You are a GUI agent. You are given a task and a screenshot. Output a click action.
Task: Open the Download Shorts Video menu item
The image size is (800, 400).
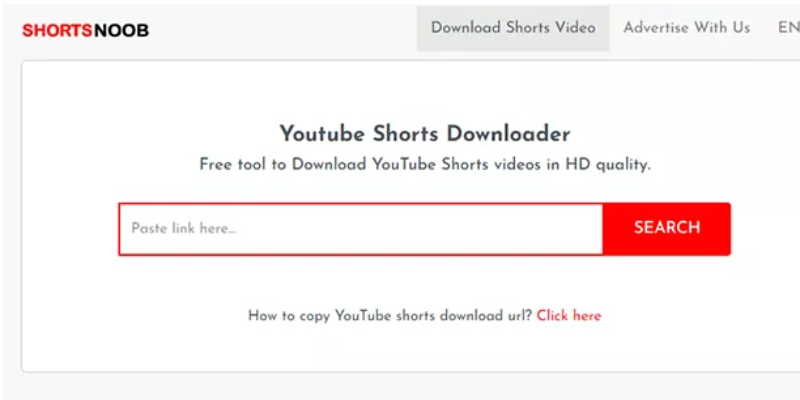point(513,28)
